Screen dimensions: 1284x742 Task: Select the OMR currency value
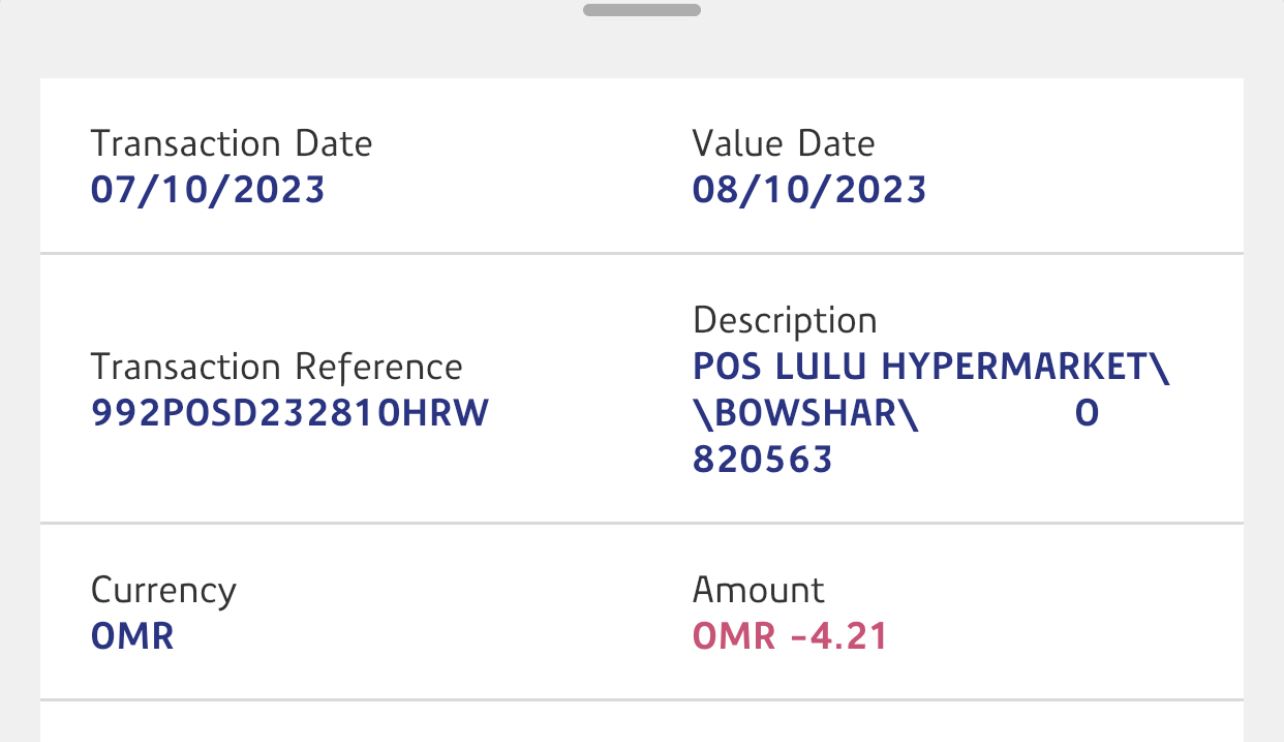[132, 636]
